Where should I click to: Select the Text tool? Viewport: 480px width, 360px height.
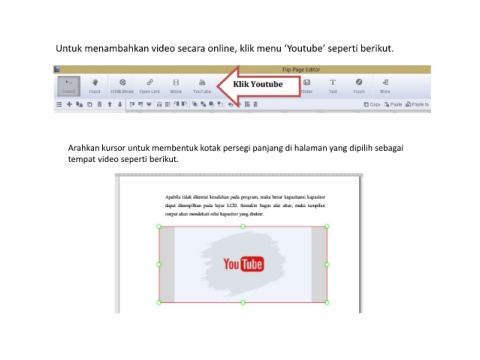coord(333,86)
